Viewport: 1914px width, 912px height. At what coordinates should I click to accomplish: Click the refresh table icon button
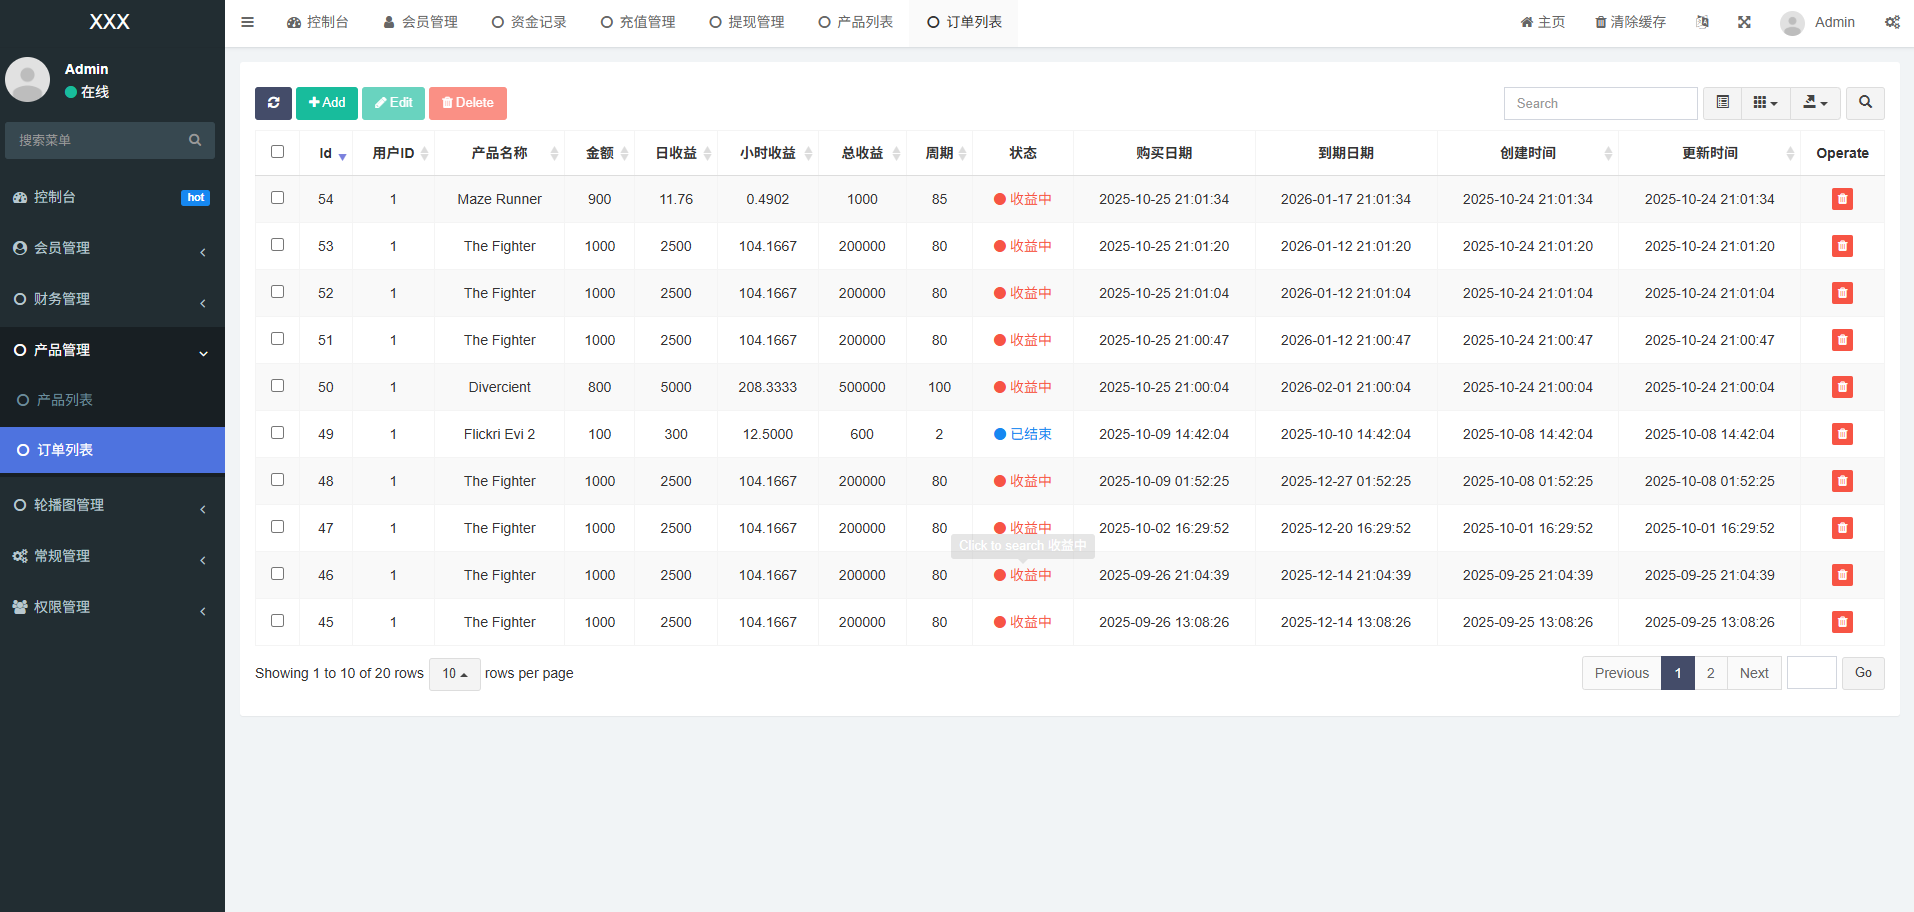coord(273,103)
